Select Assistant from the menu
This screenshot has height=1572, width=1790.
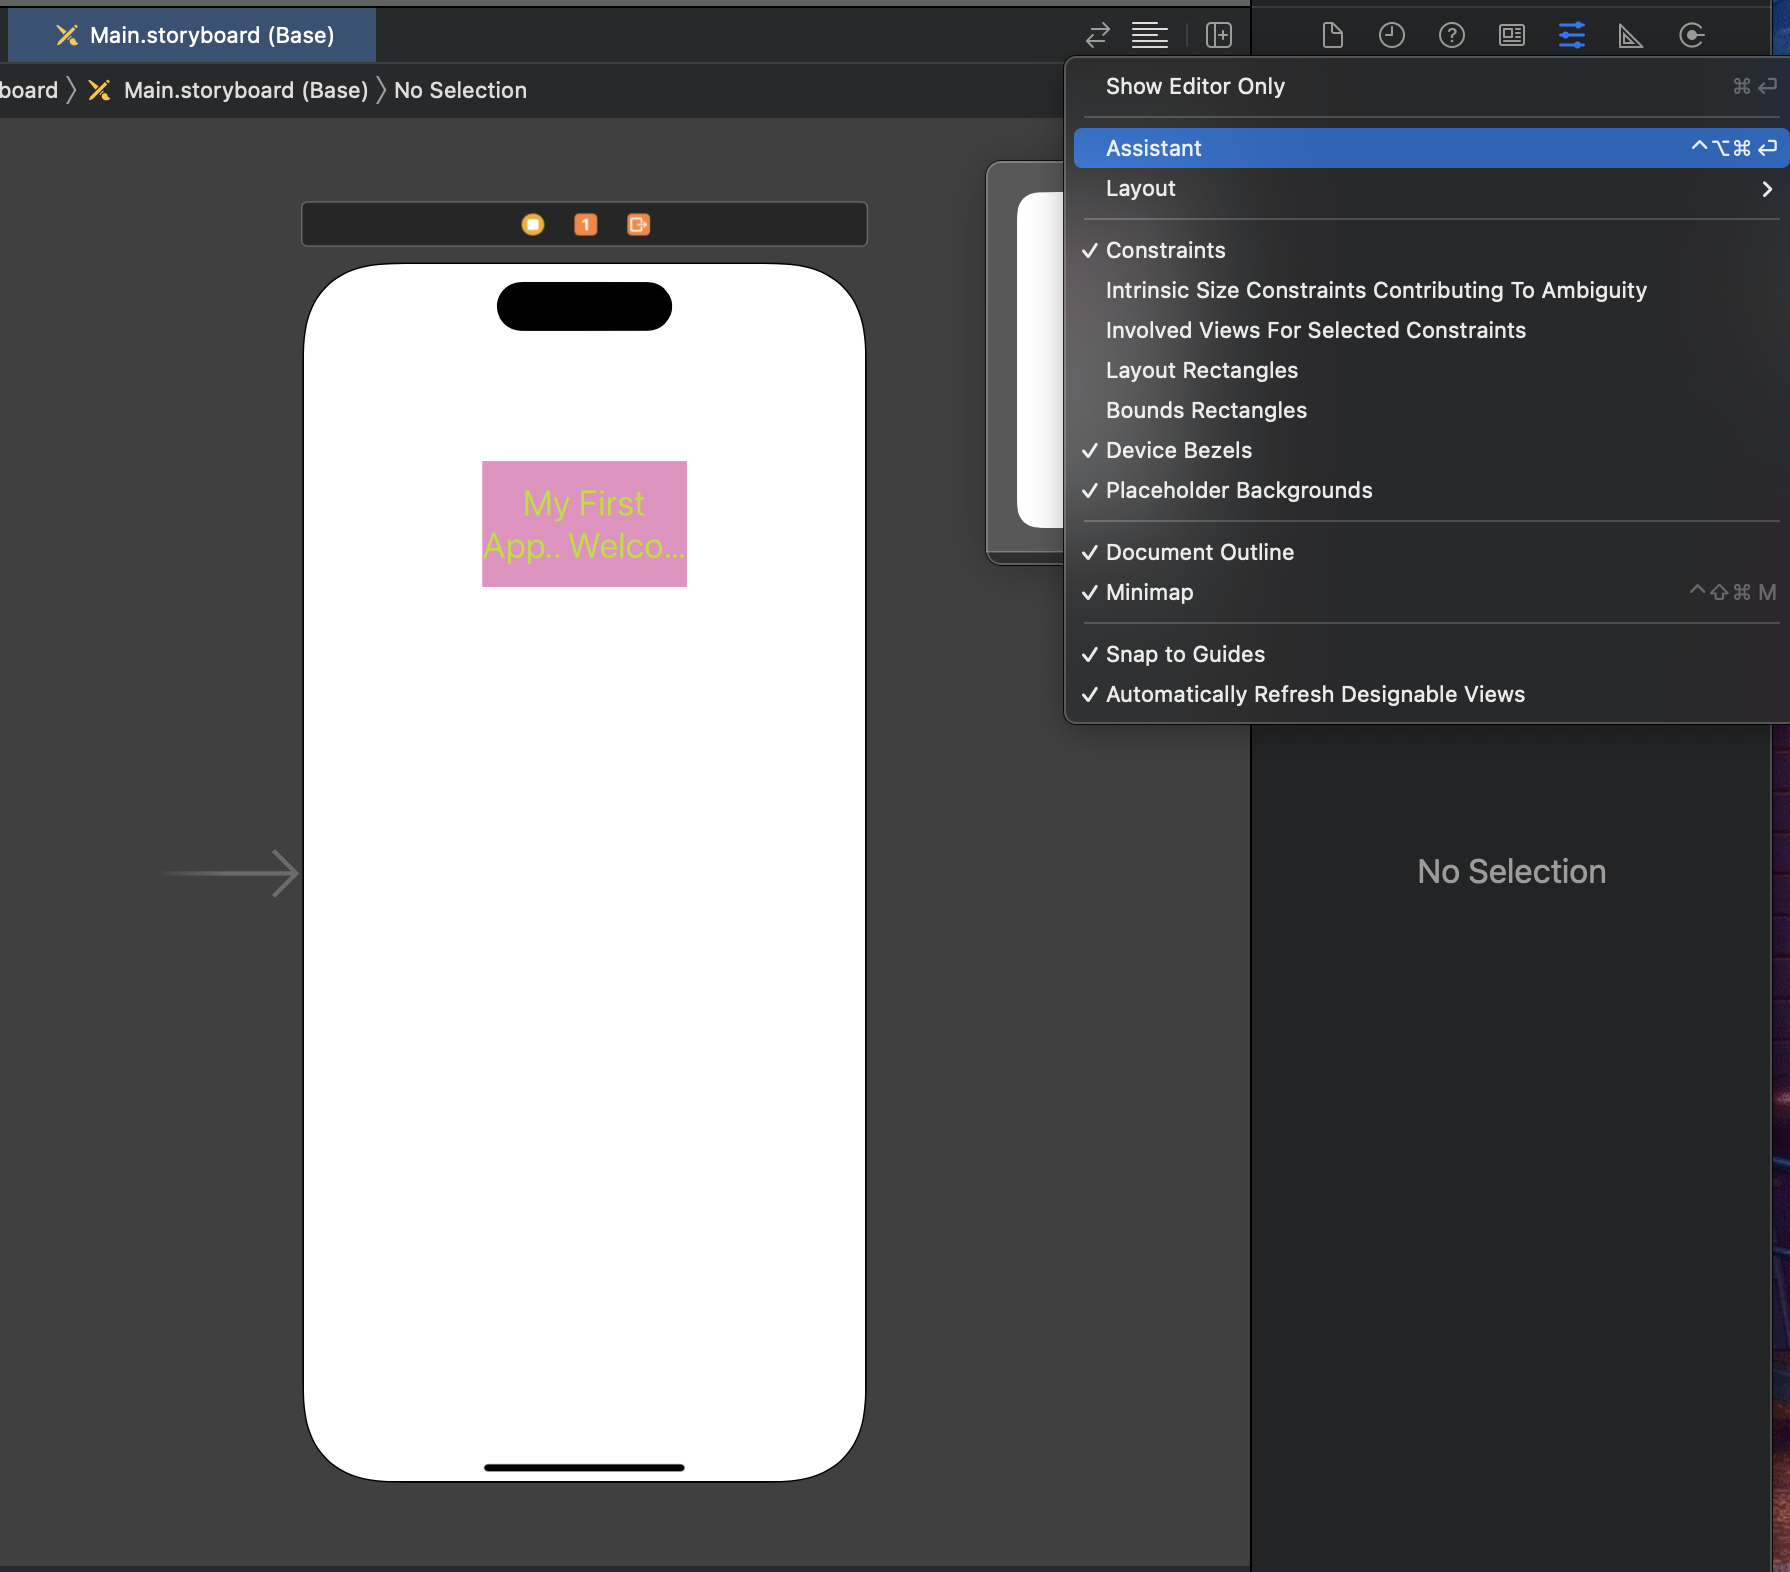pyautogui.click(x=1154, y=147)
